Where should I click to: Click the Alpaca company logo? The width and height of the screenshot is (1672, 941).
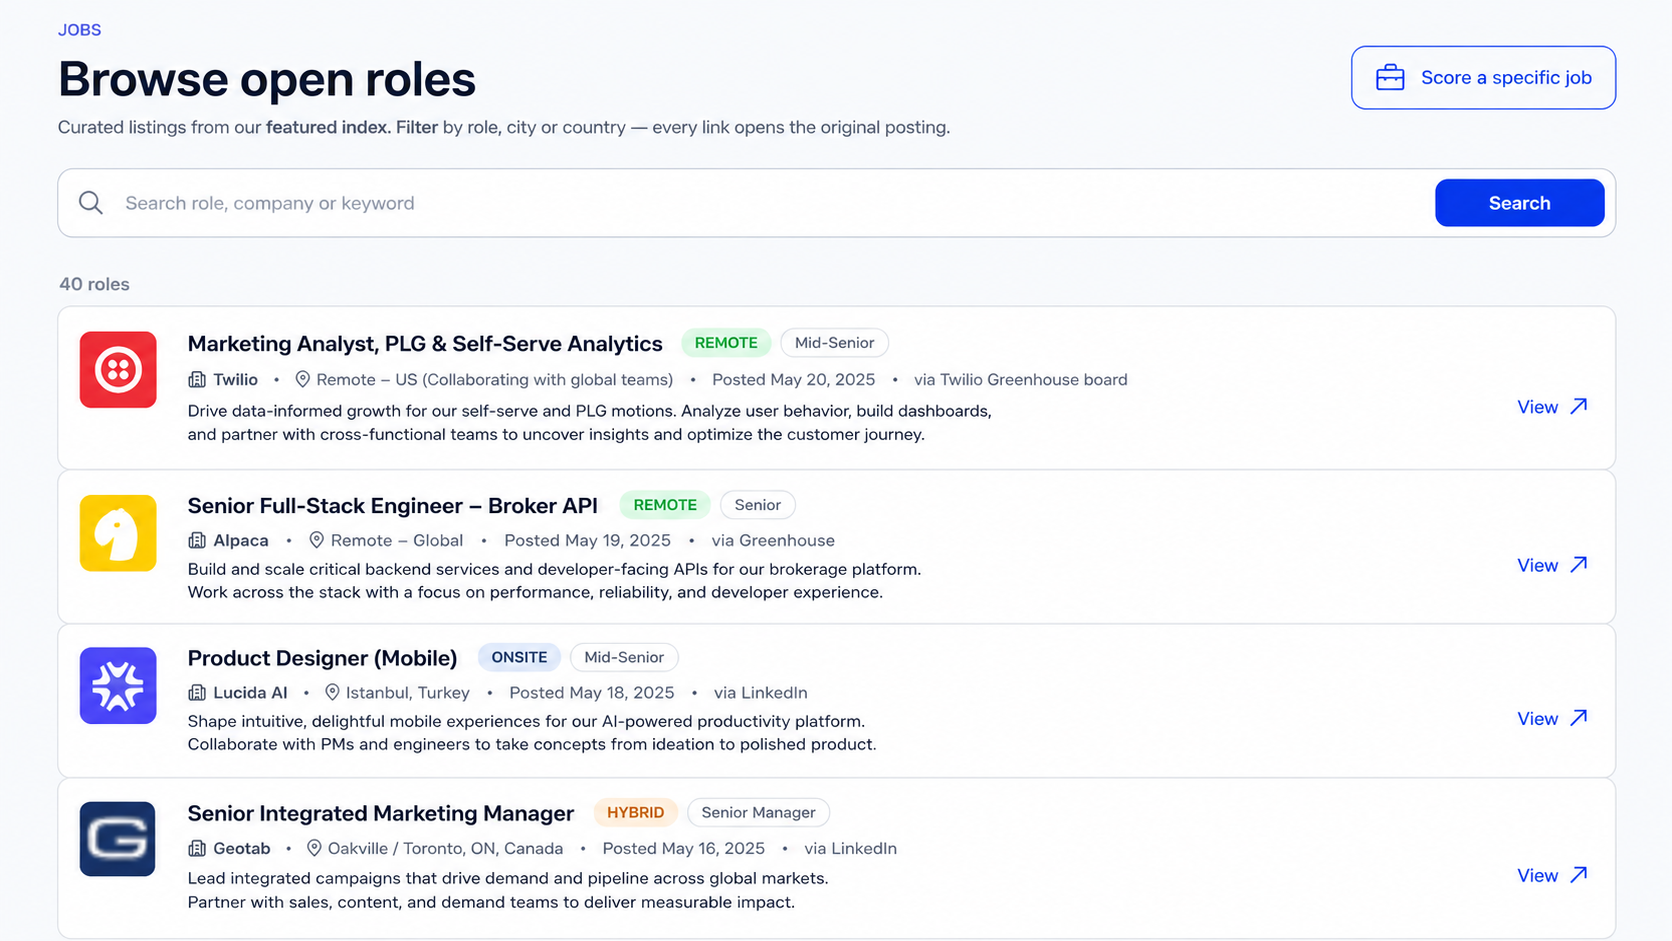tap(118, 533)
